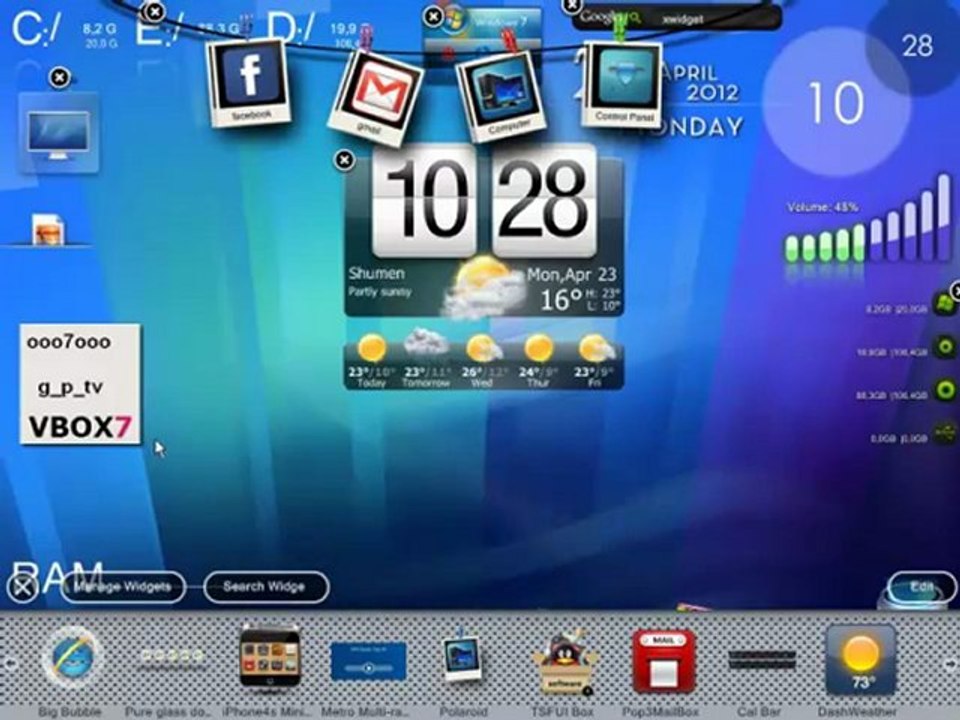Select the iPhone4s Mini widget
Screen dimensions: 960x720
tap(269, 658)
